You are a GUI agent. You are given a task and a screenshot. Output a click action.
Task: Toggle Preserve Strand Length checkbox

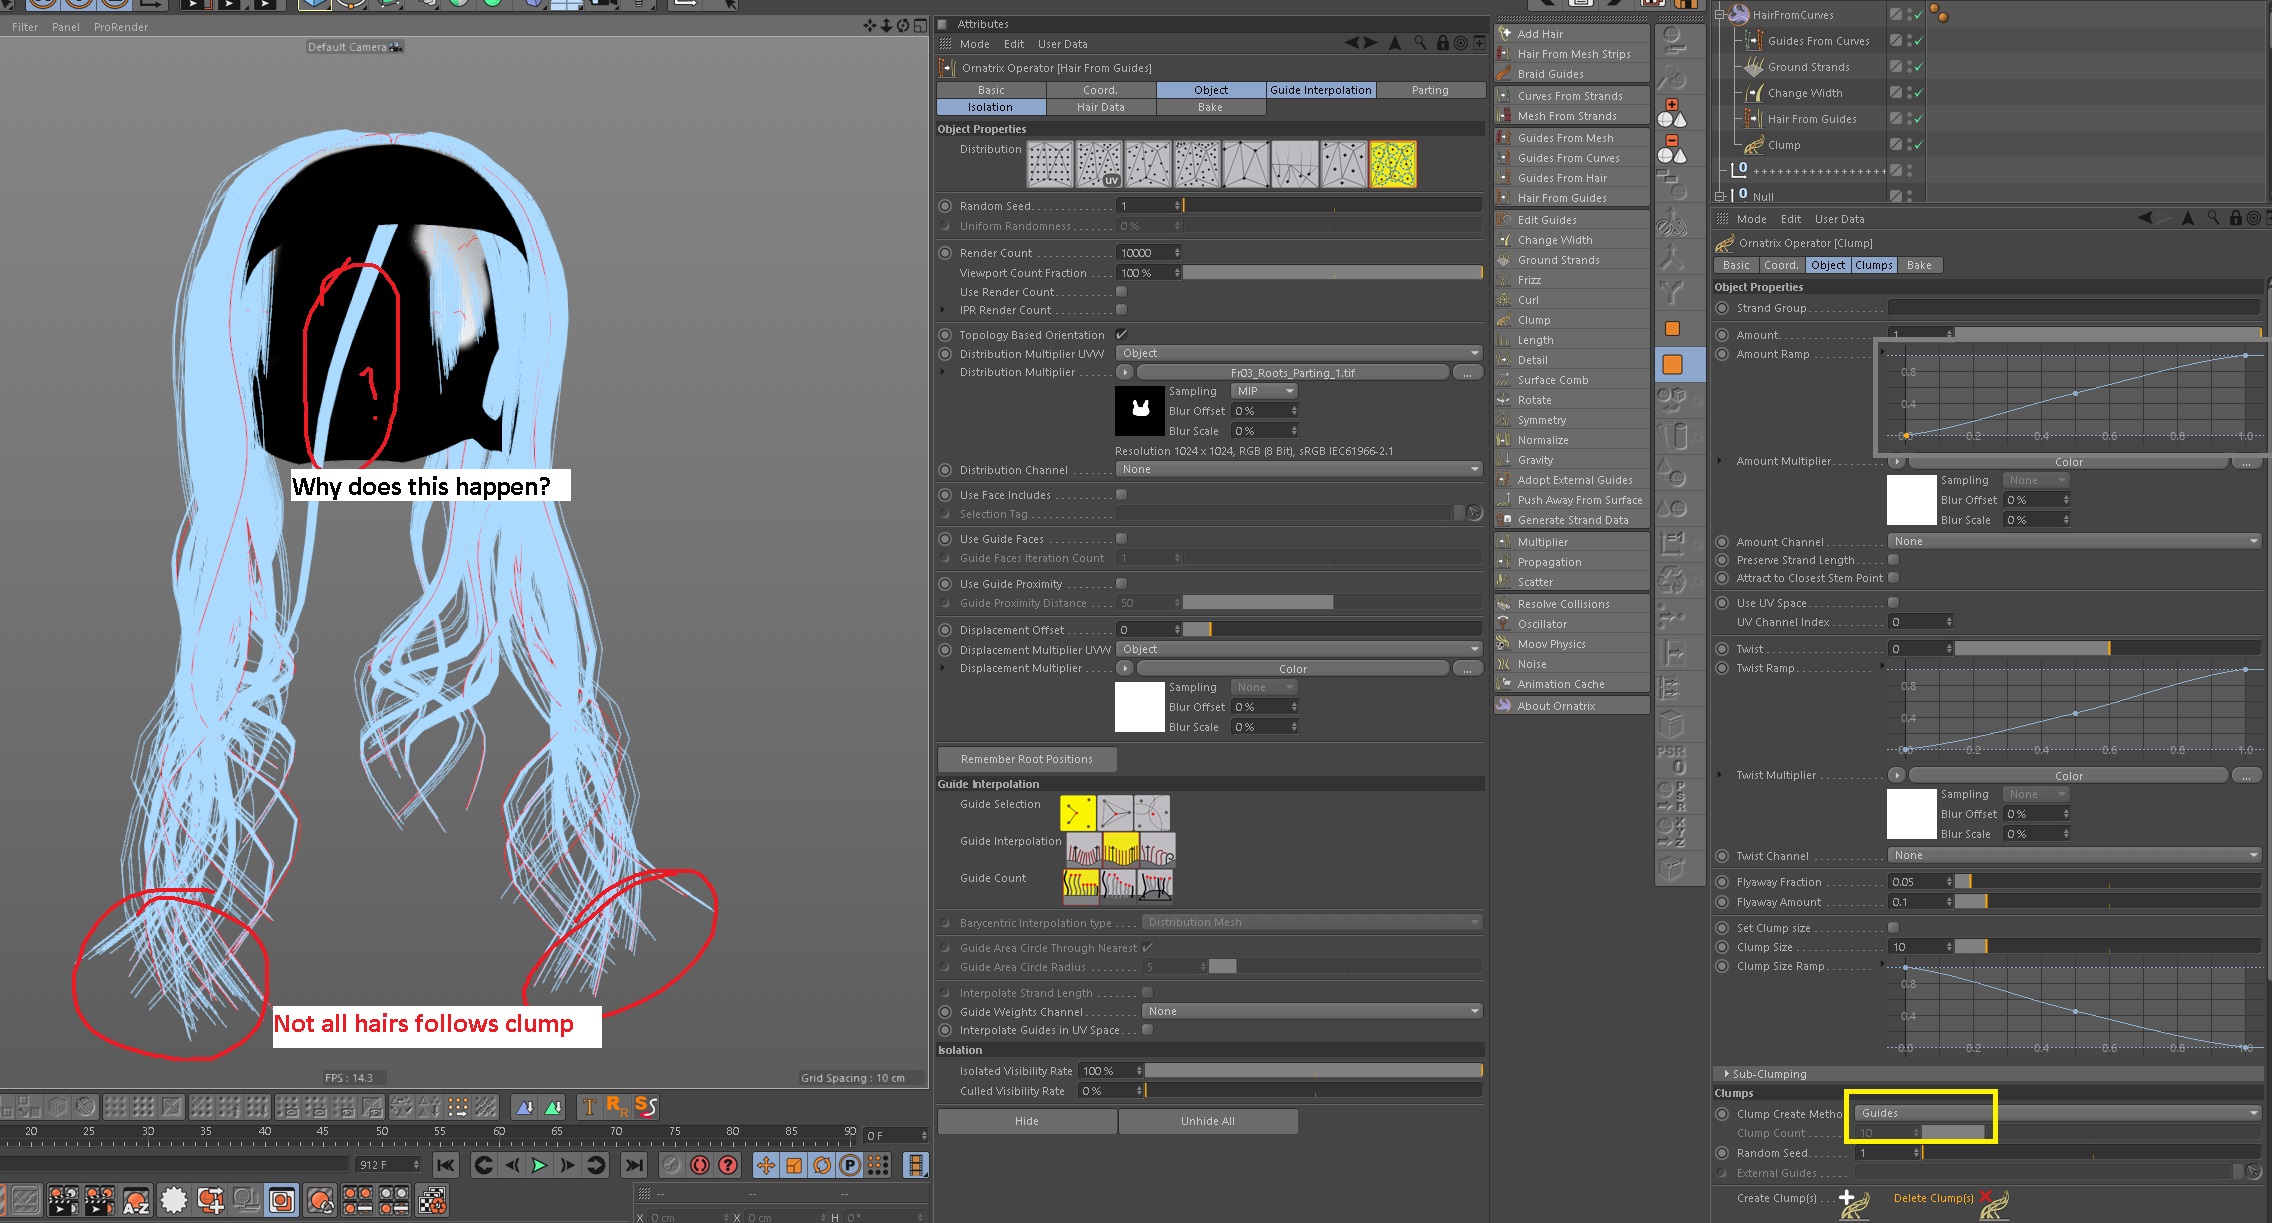(1894, 559)
